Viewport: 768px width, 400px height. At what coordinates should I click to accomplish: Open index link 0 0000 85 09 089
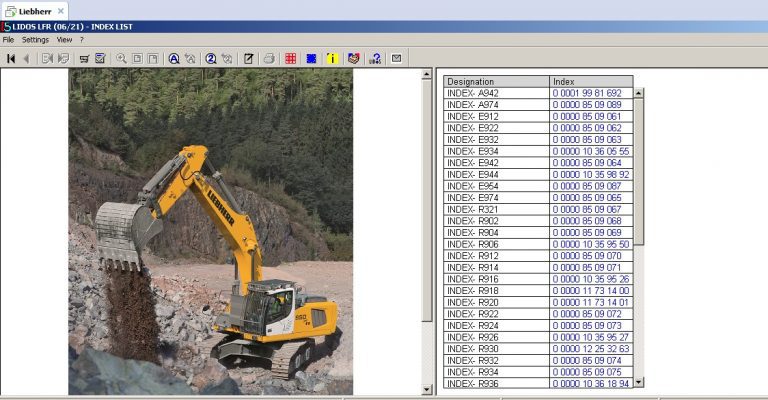tap(587, 105)
